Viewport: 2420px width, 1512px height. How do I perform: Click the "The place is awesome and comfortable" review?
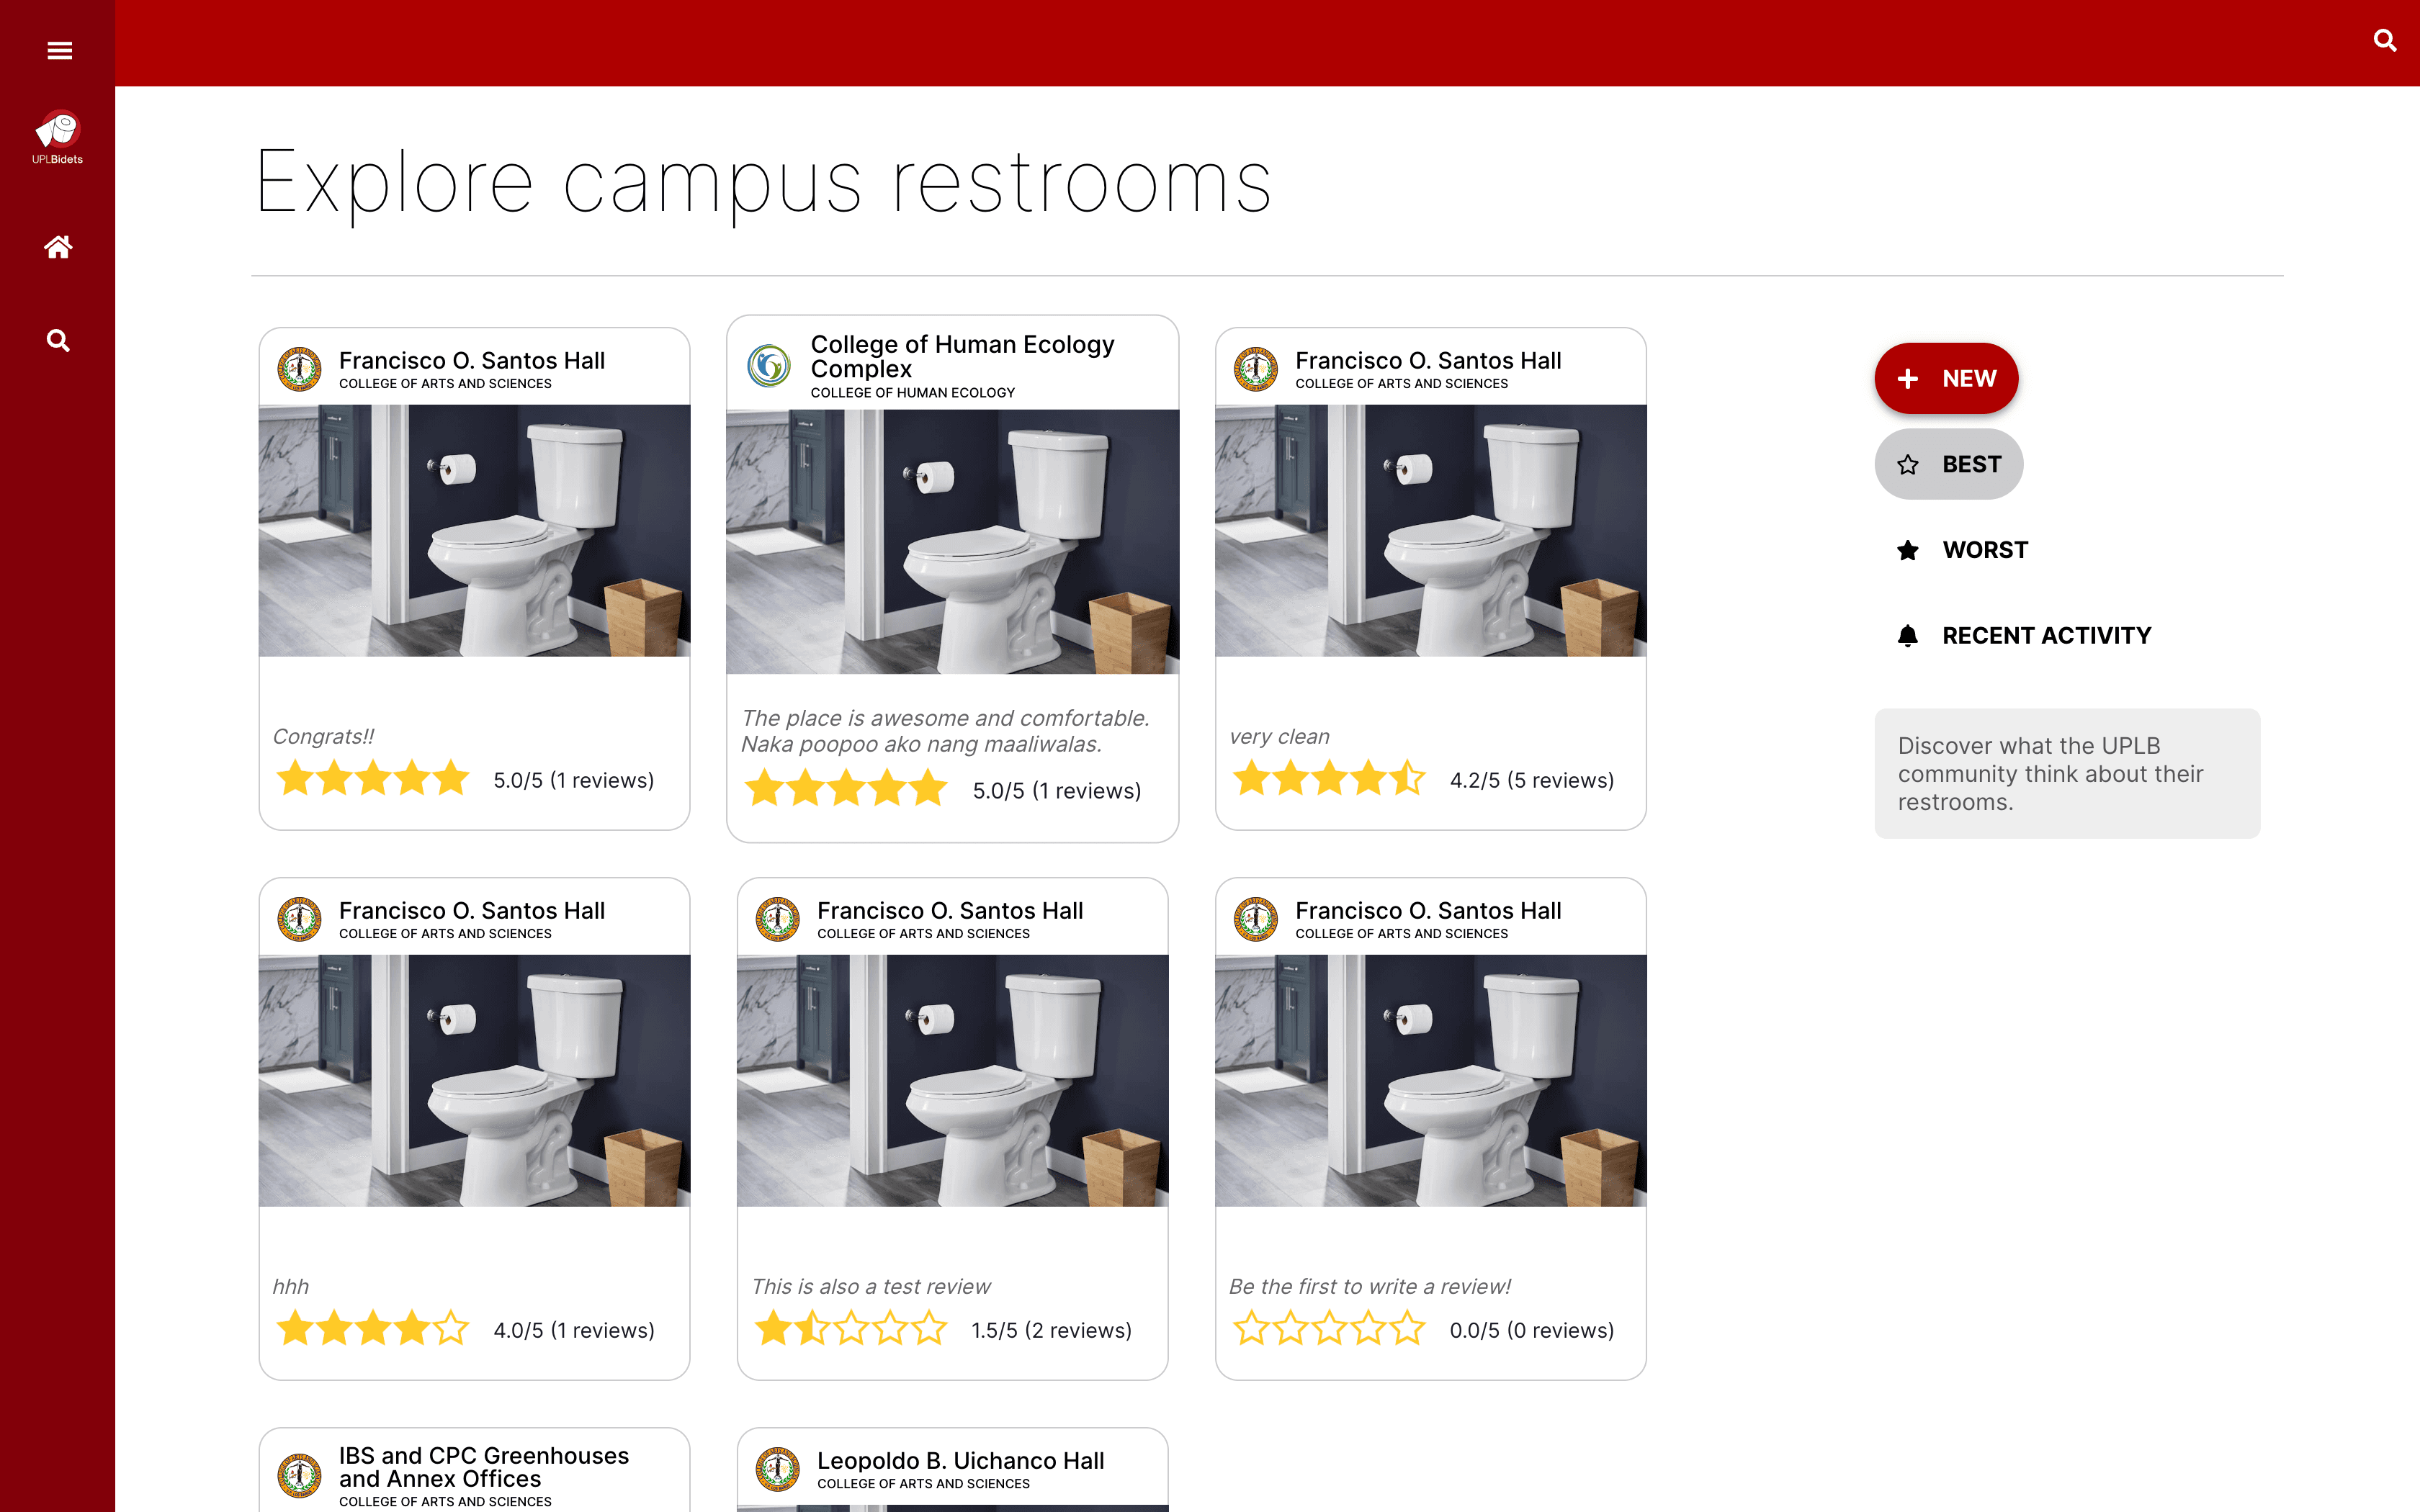945,731
